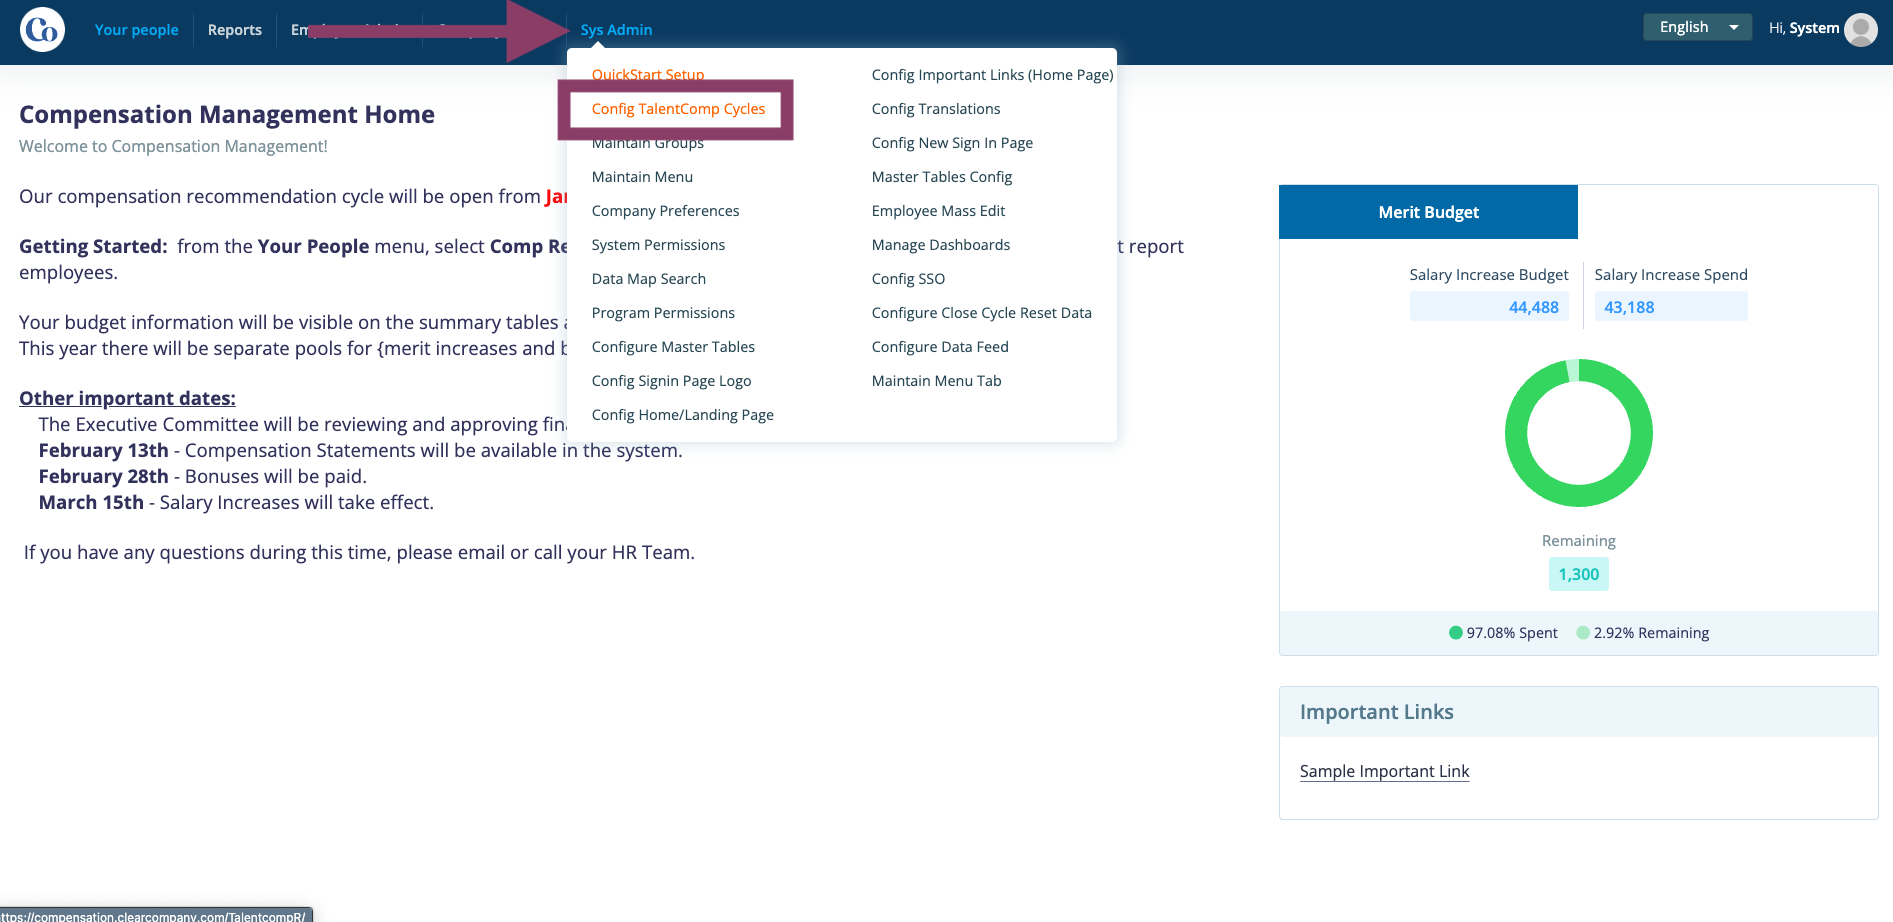
Task: Open the Sys Admin menu
Action: 616,30
